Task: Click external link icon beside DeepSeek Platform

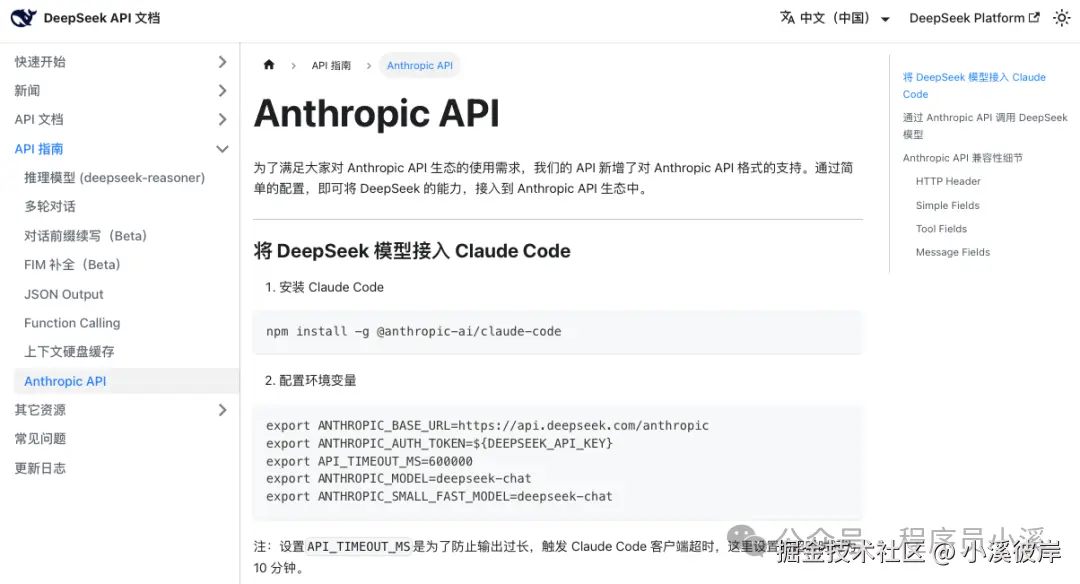Action: 1034,17
